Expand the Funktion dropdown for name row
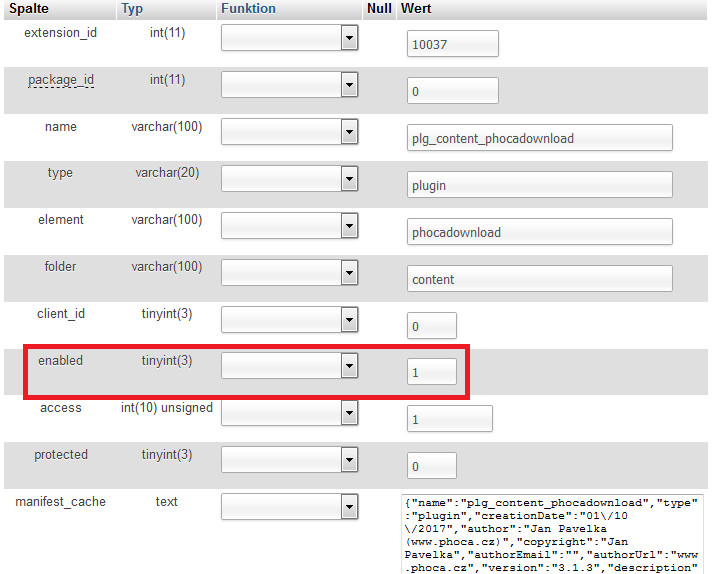Screen dimensions: 717x574 (x=289, y=131)
